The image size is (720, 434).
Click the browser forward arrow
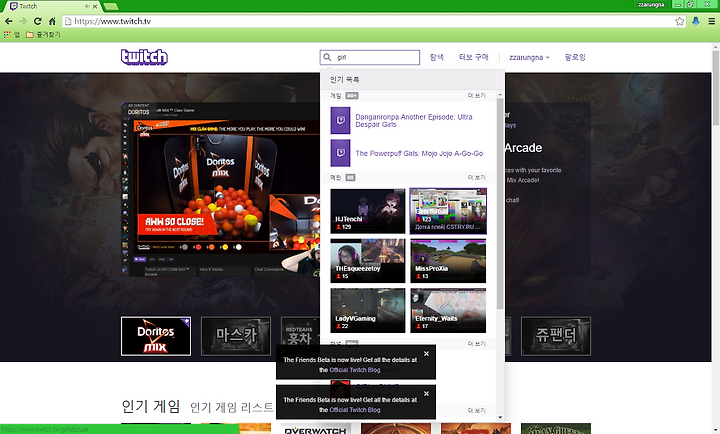click(23, 21)
